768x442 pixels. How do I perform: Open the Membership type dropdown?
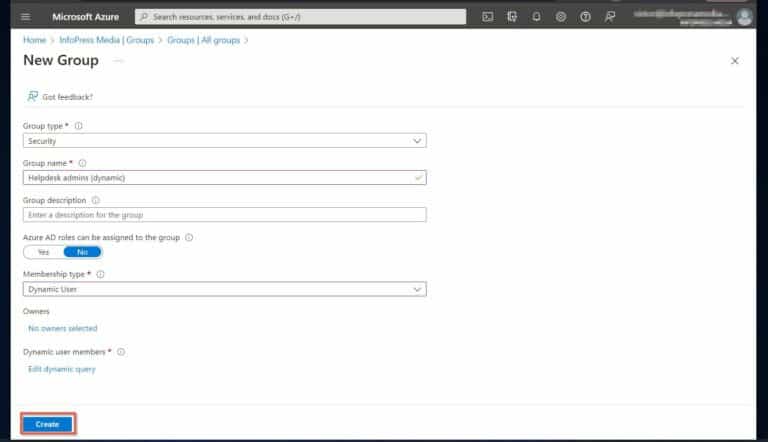224,289
